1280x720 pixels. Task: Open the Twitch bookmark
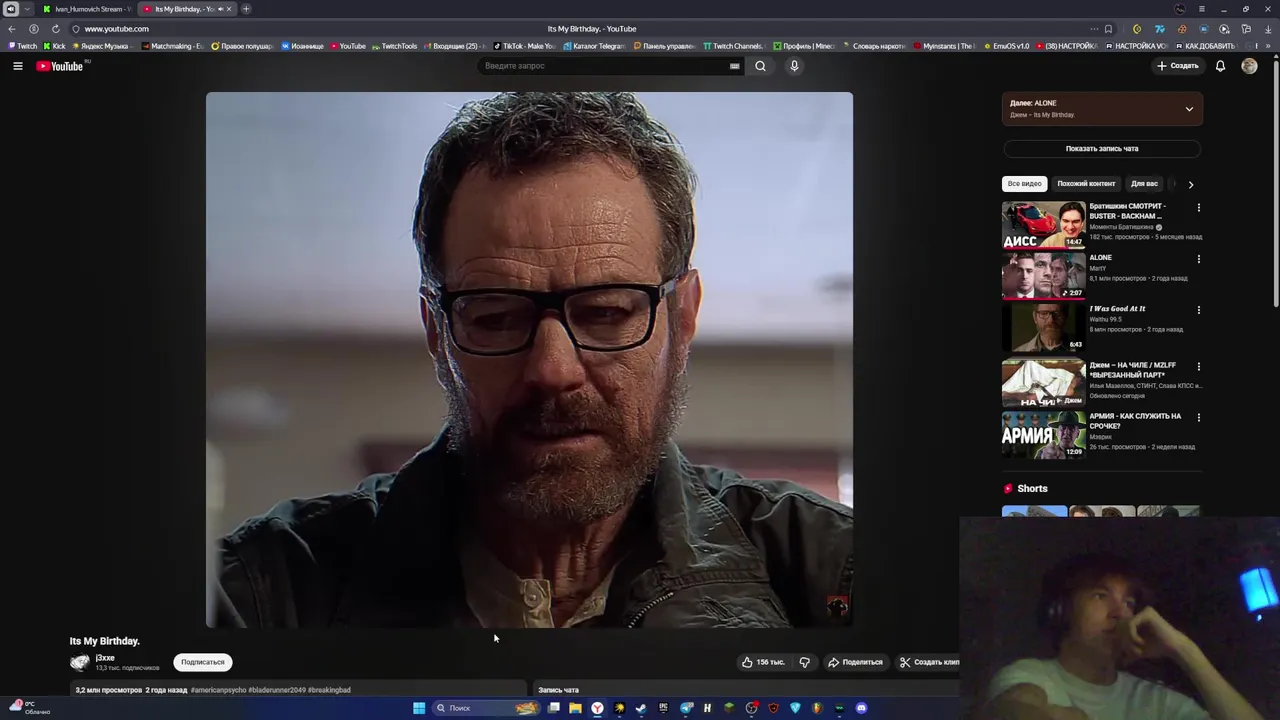(23, 46)
